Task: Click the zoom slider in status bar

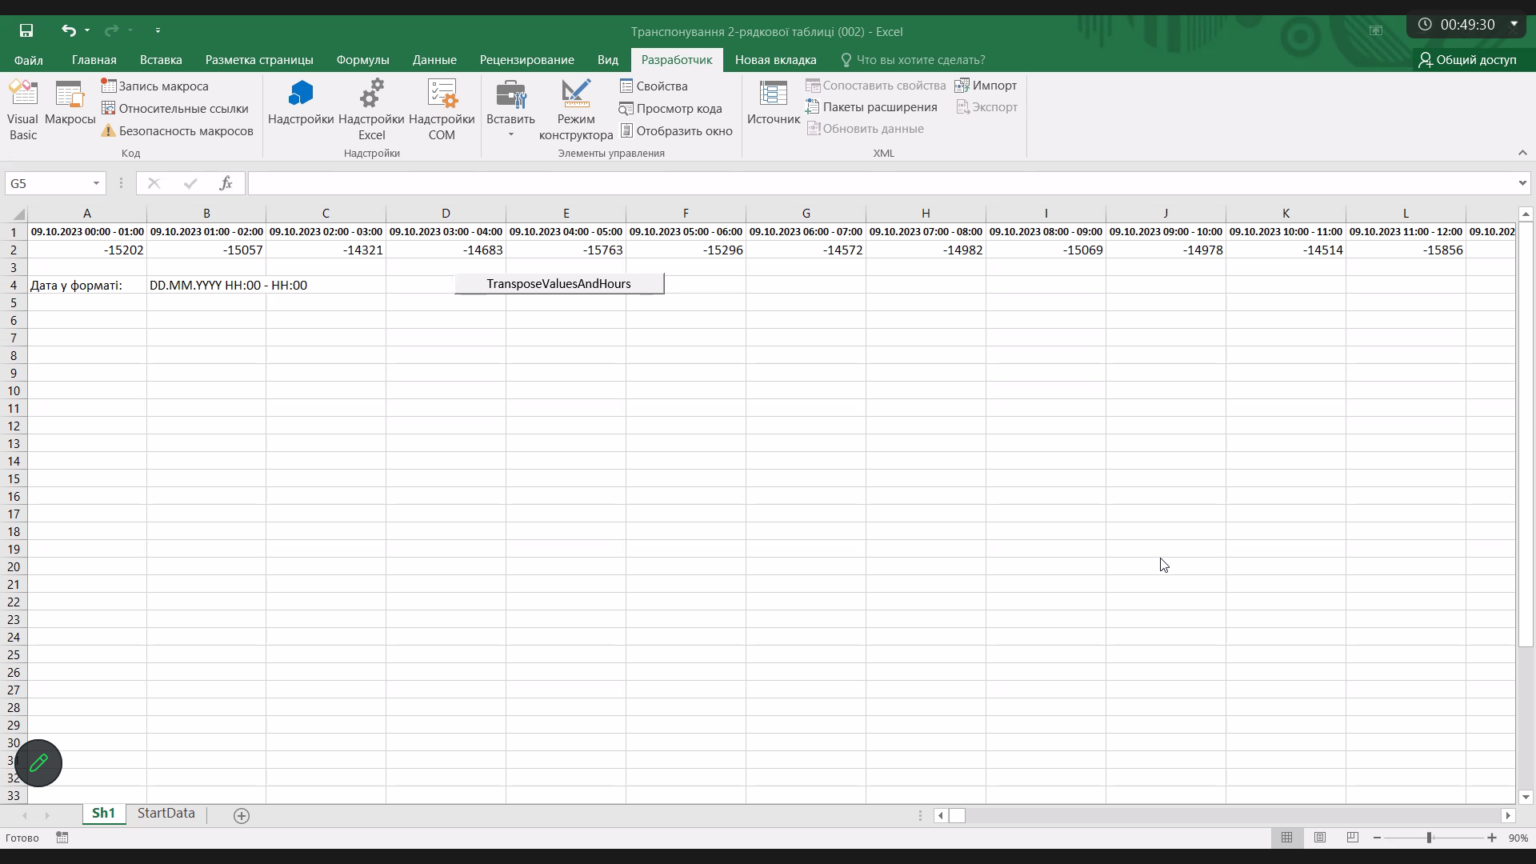Action: coord(1429,838)
